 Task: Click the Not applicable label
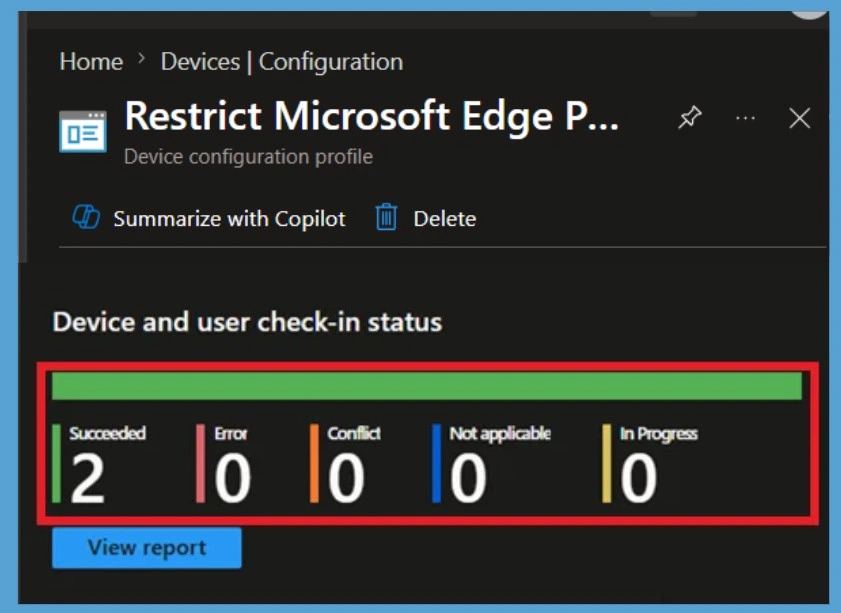click(x=500, y=434)
